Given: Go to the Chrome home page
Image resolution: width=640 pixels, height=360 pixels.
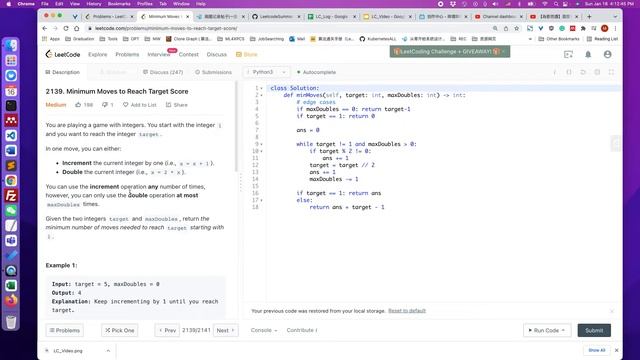Looking at the screenshot, I should click(76, 28).
